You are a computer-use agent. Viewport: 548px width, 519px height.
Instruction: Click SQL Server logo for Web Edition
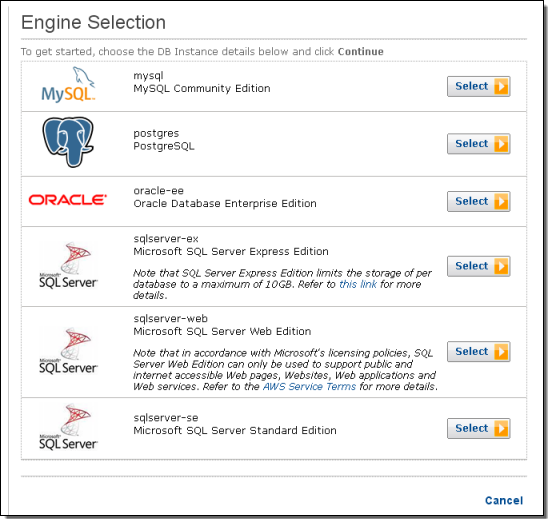pyautogui.click(x=68, y=351)
